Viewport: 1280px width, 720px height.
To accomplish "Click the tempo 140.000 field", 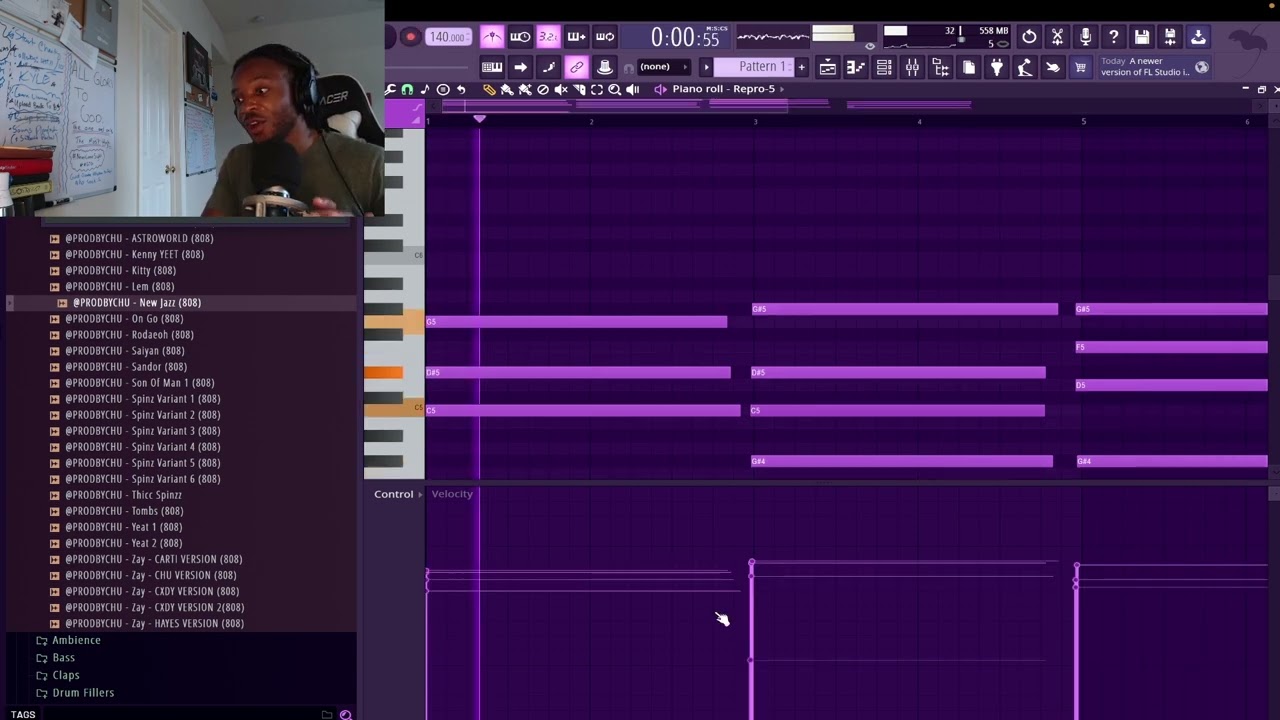I will pyautogui.click(x=447, y=37).
